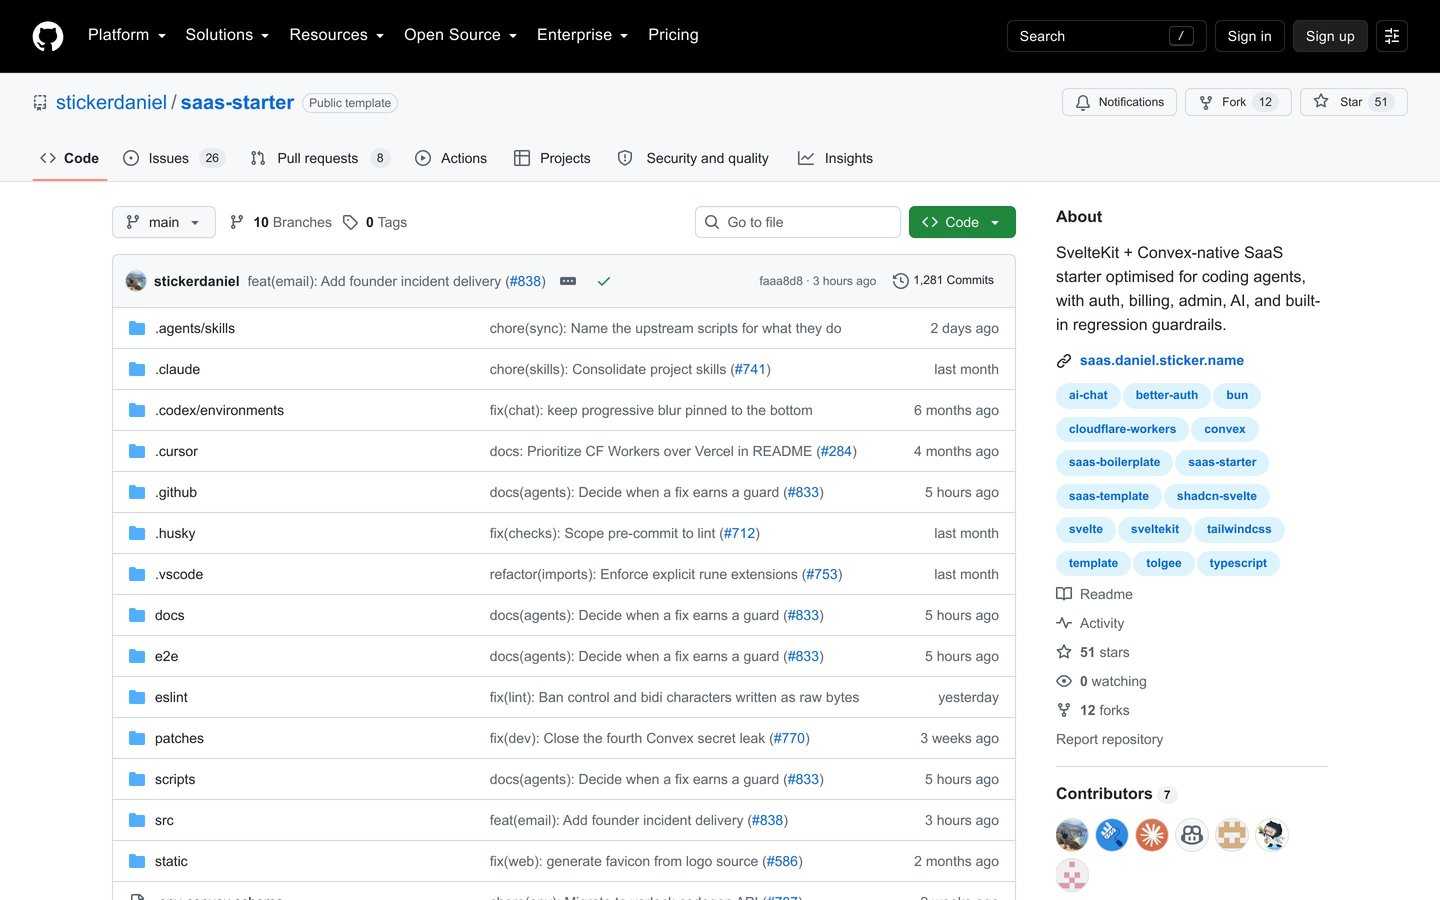Click the src folder icon
The width and height of the screenshot is (1440, 900).
pyautogui.click(x=137, y=820)
